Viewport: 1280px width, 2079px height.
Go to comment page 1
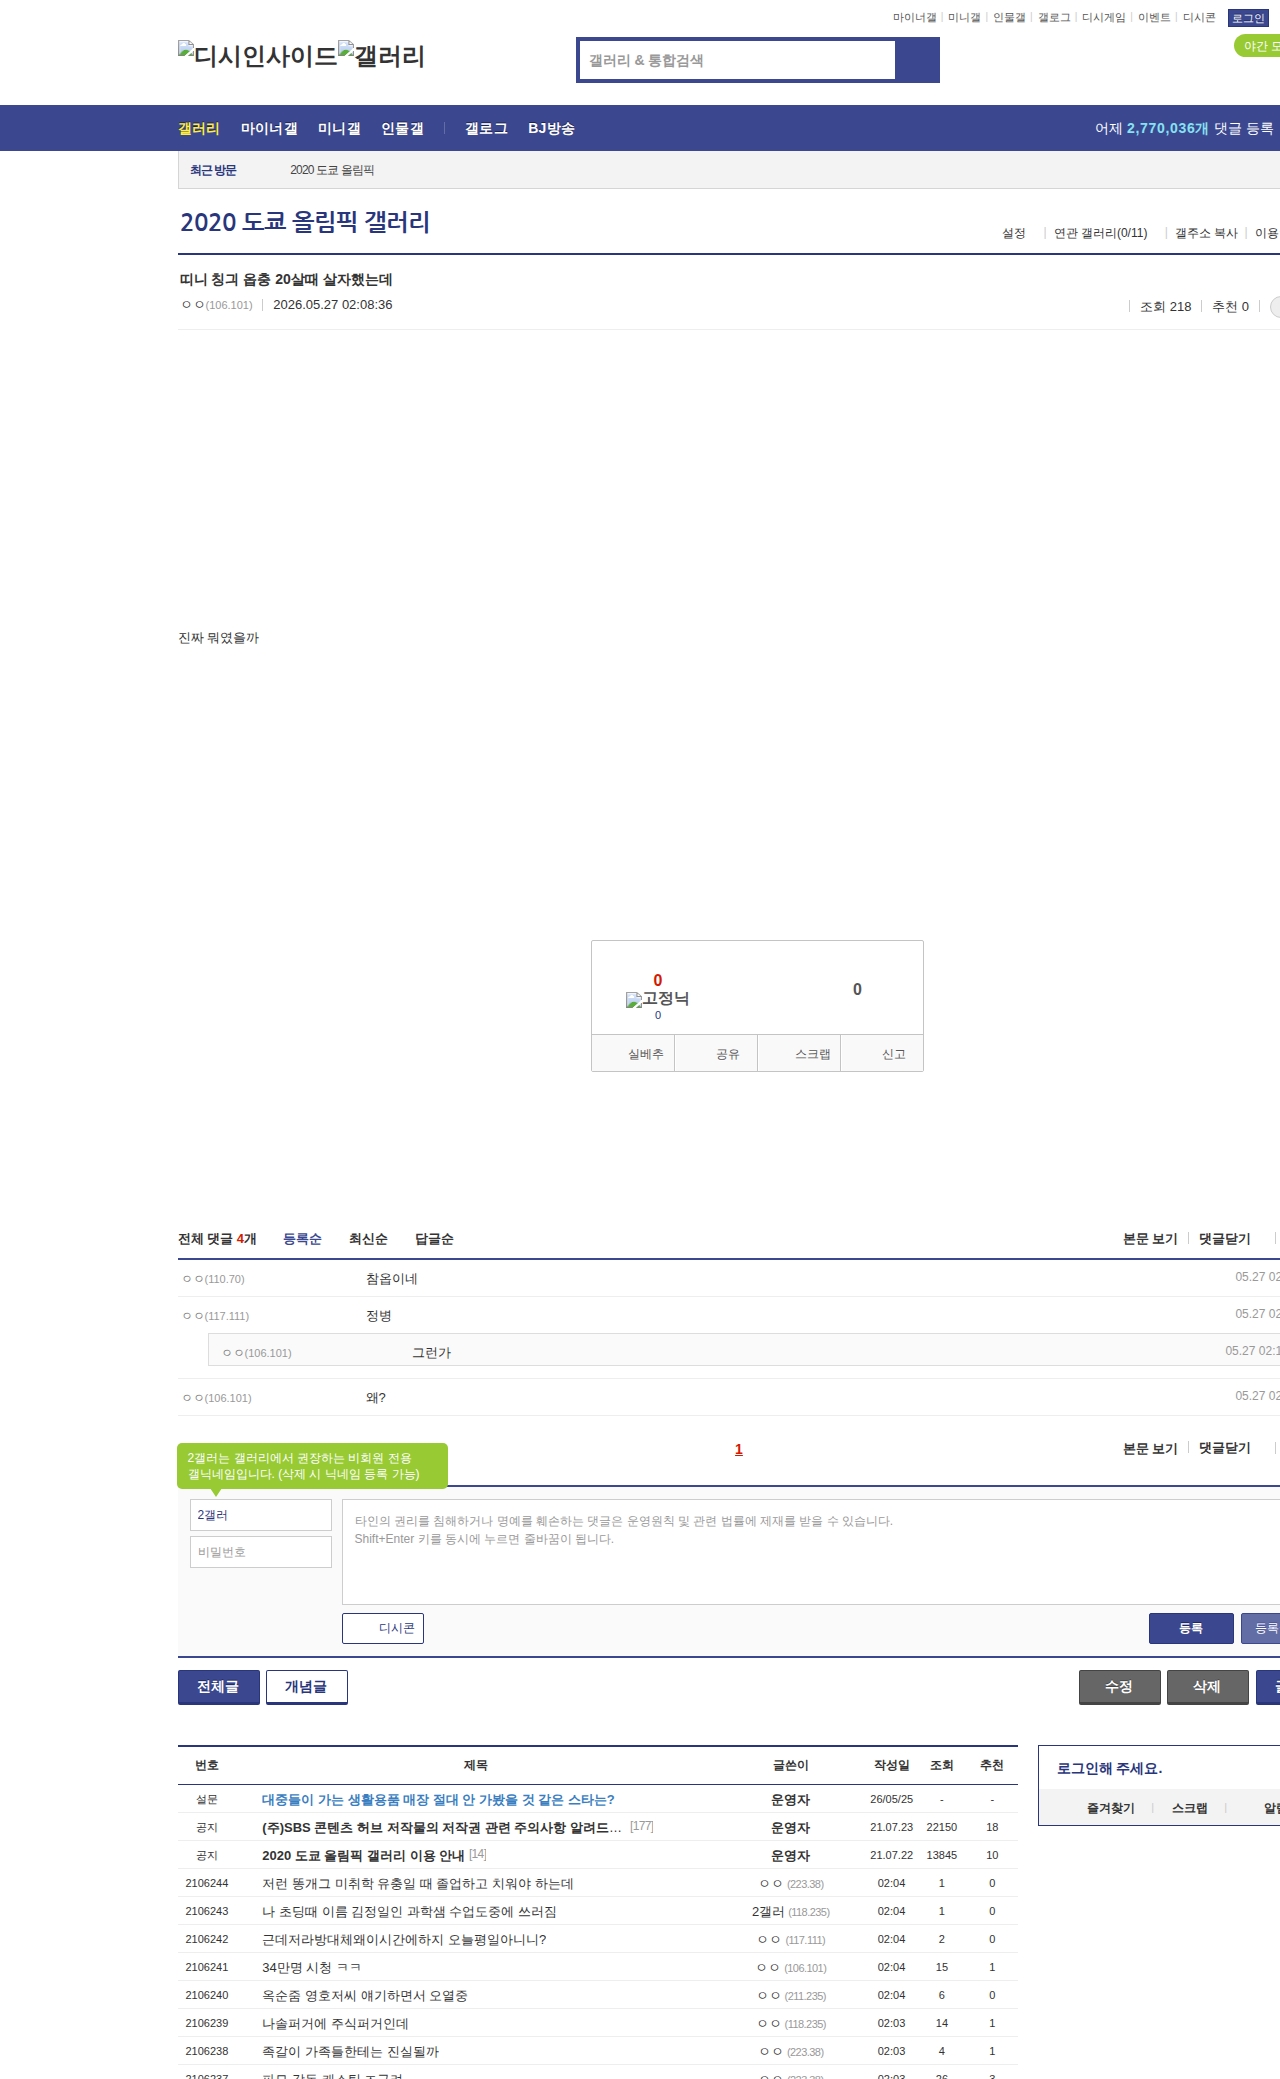[x=739, y=1449]
